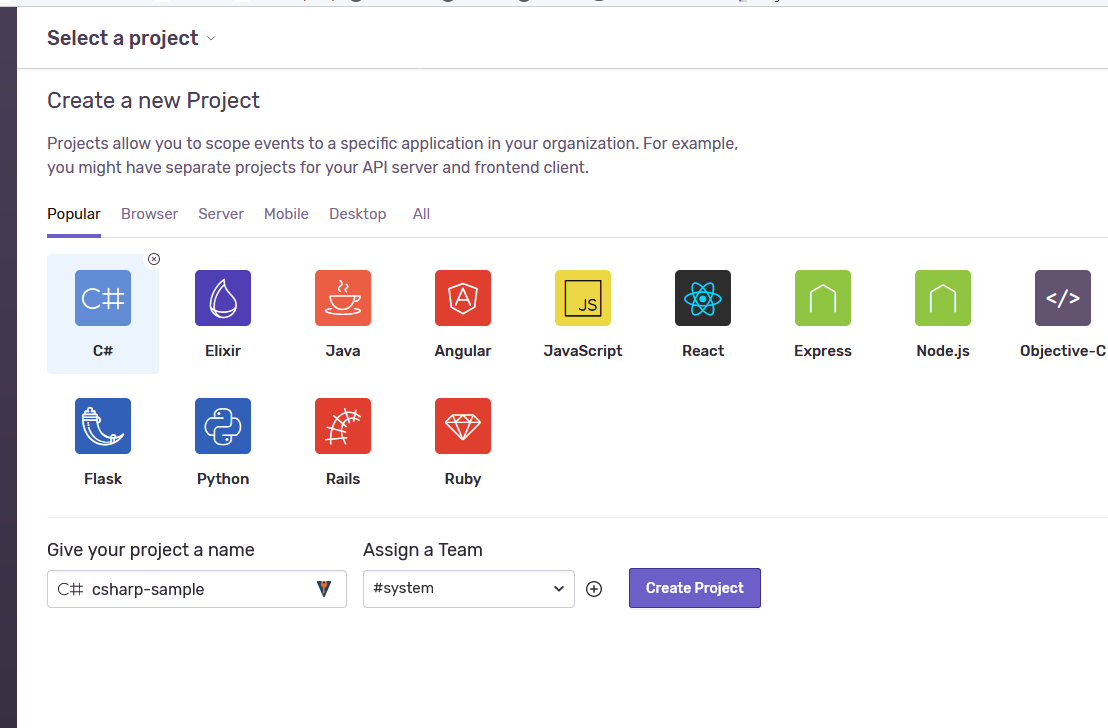Viewport: 1108px width, 728px height.
Task: Open the Server tab
Action: point(220,213)
